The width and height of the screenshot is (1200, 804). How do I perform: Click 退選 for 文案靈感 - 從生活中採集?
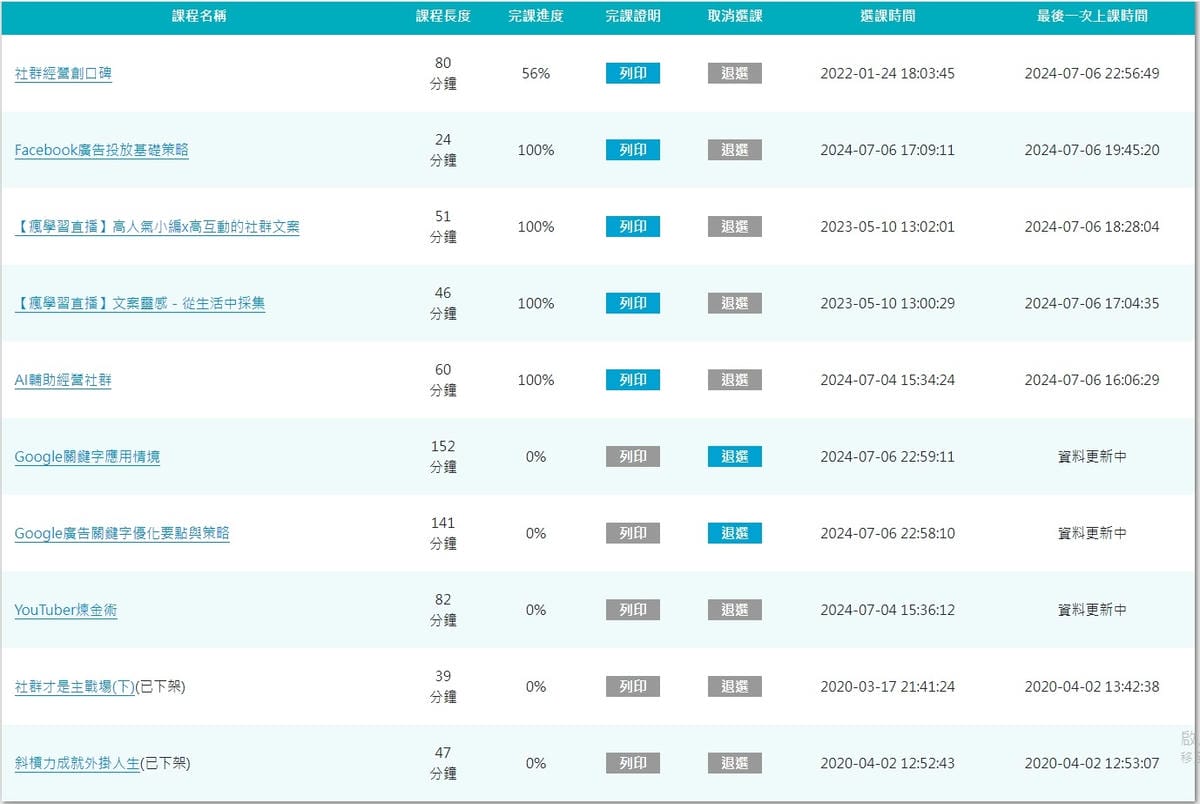pos(735,303)
